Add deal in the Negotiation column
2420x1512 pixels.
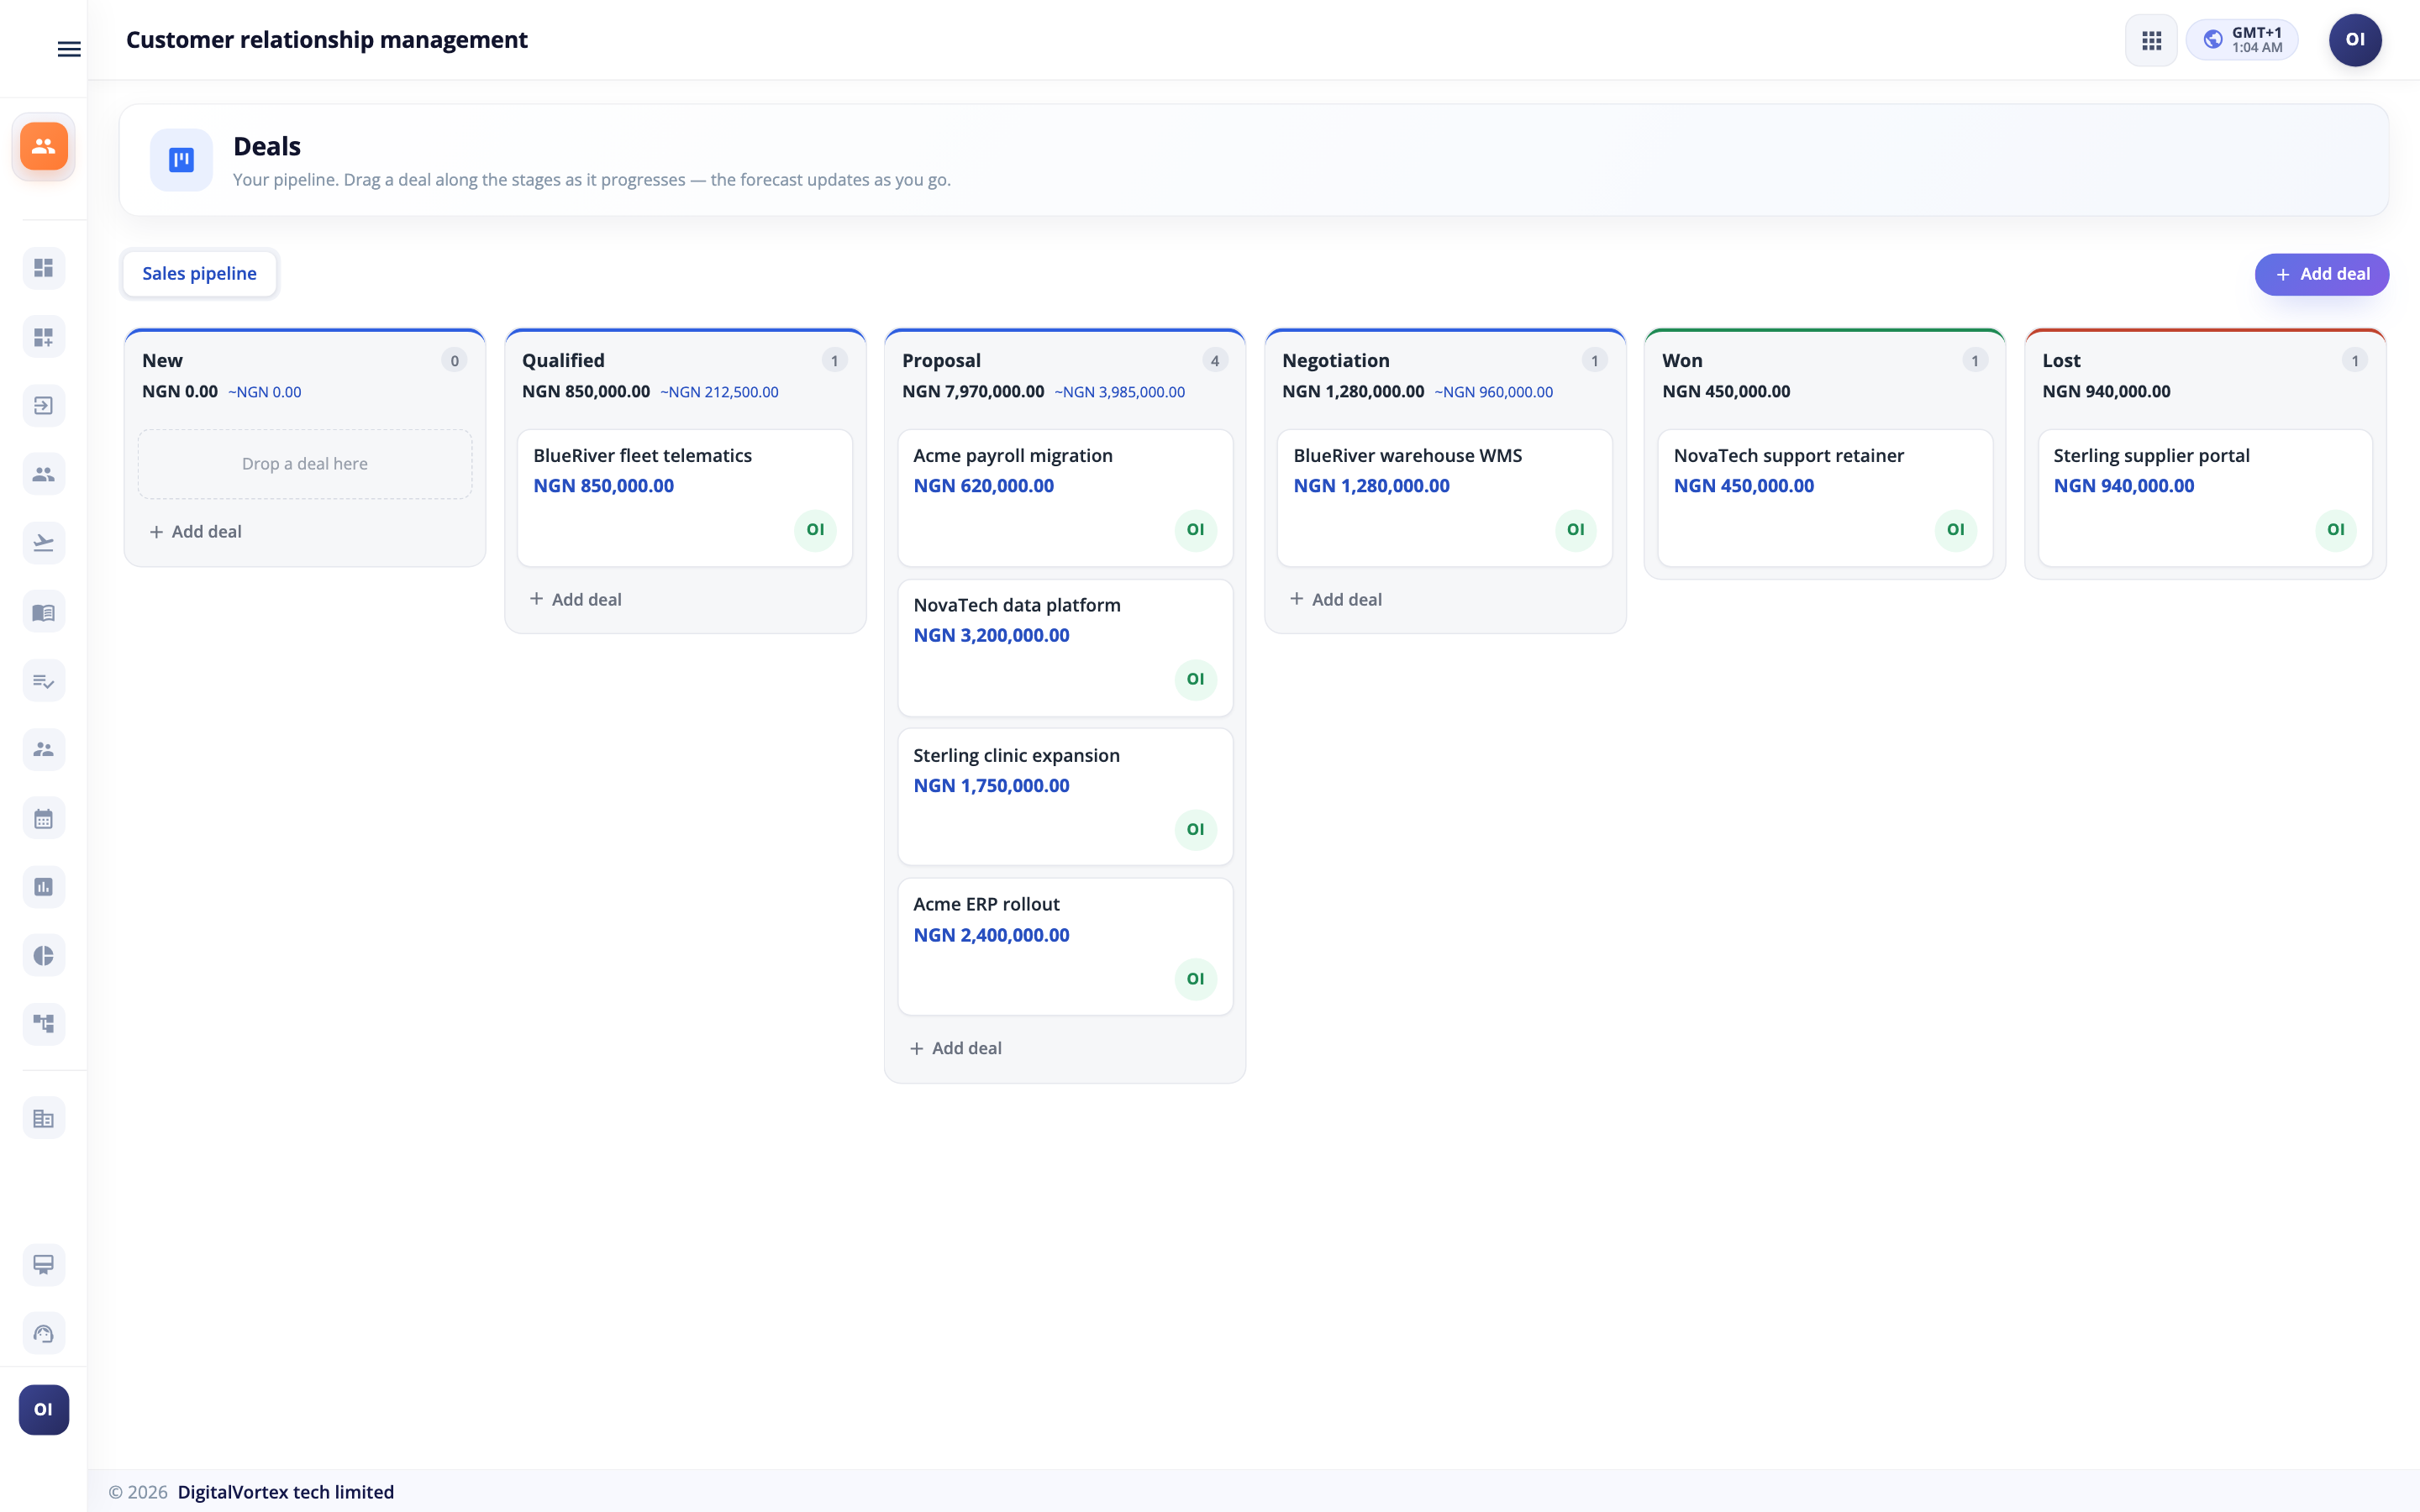(x=1336, y=599)
